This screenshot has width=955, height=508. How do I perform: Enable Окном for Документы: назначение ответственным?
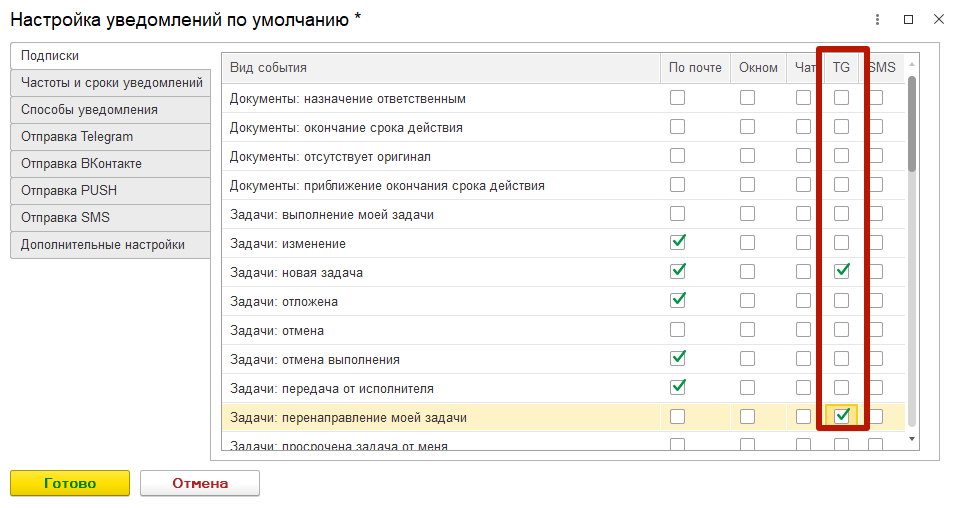tap(747, 97)
